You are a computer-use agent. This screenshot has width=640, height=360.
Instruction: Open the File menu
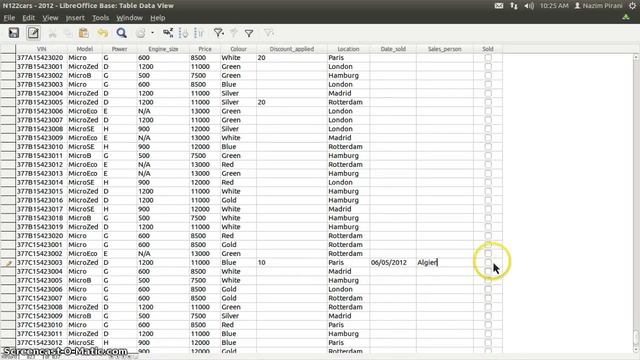[x=9, y=18]
